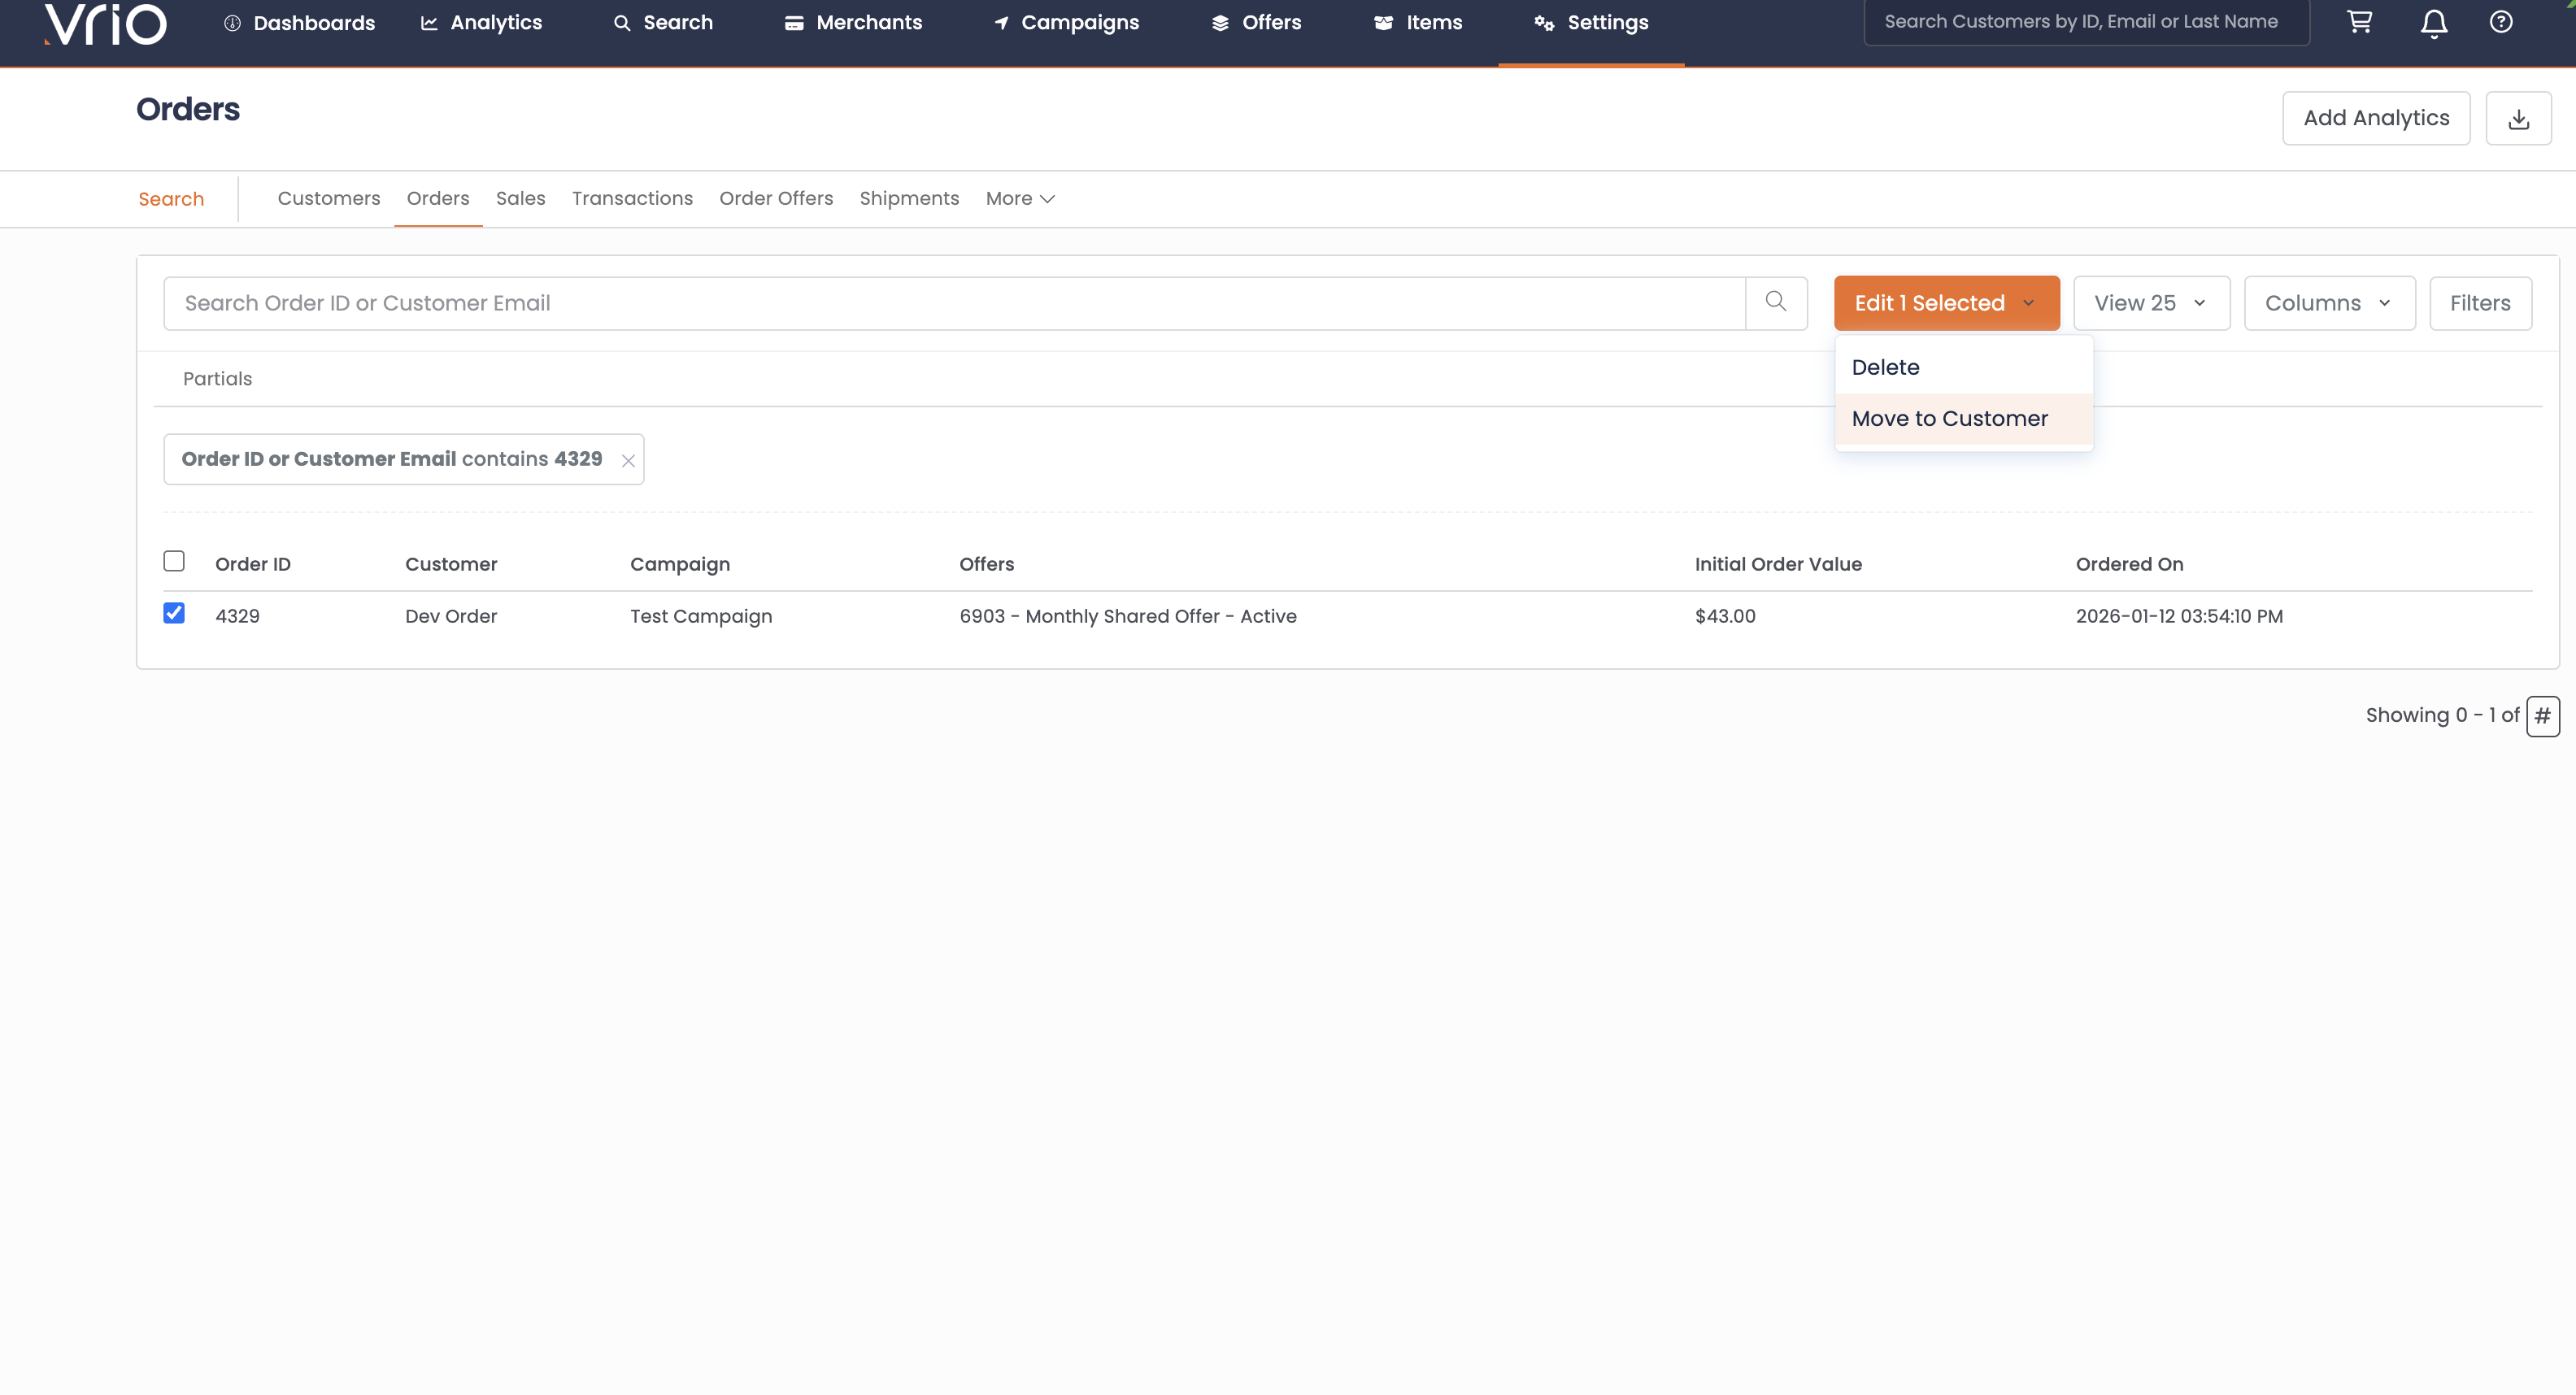The width and height of the screenshot is (2576, 1395).
Task: Expand the Columns dropdown
Action: [x=2329, y=303]
